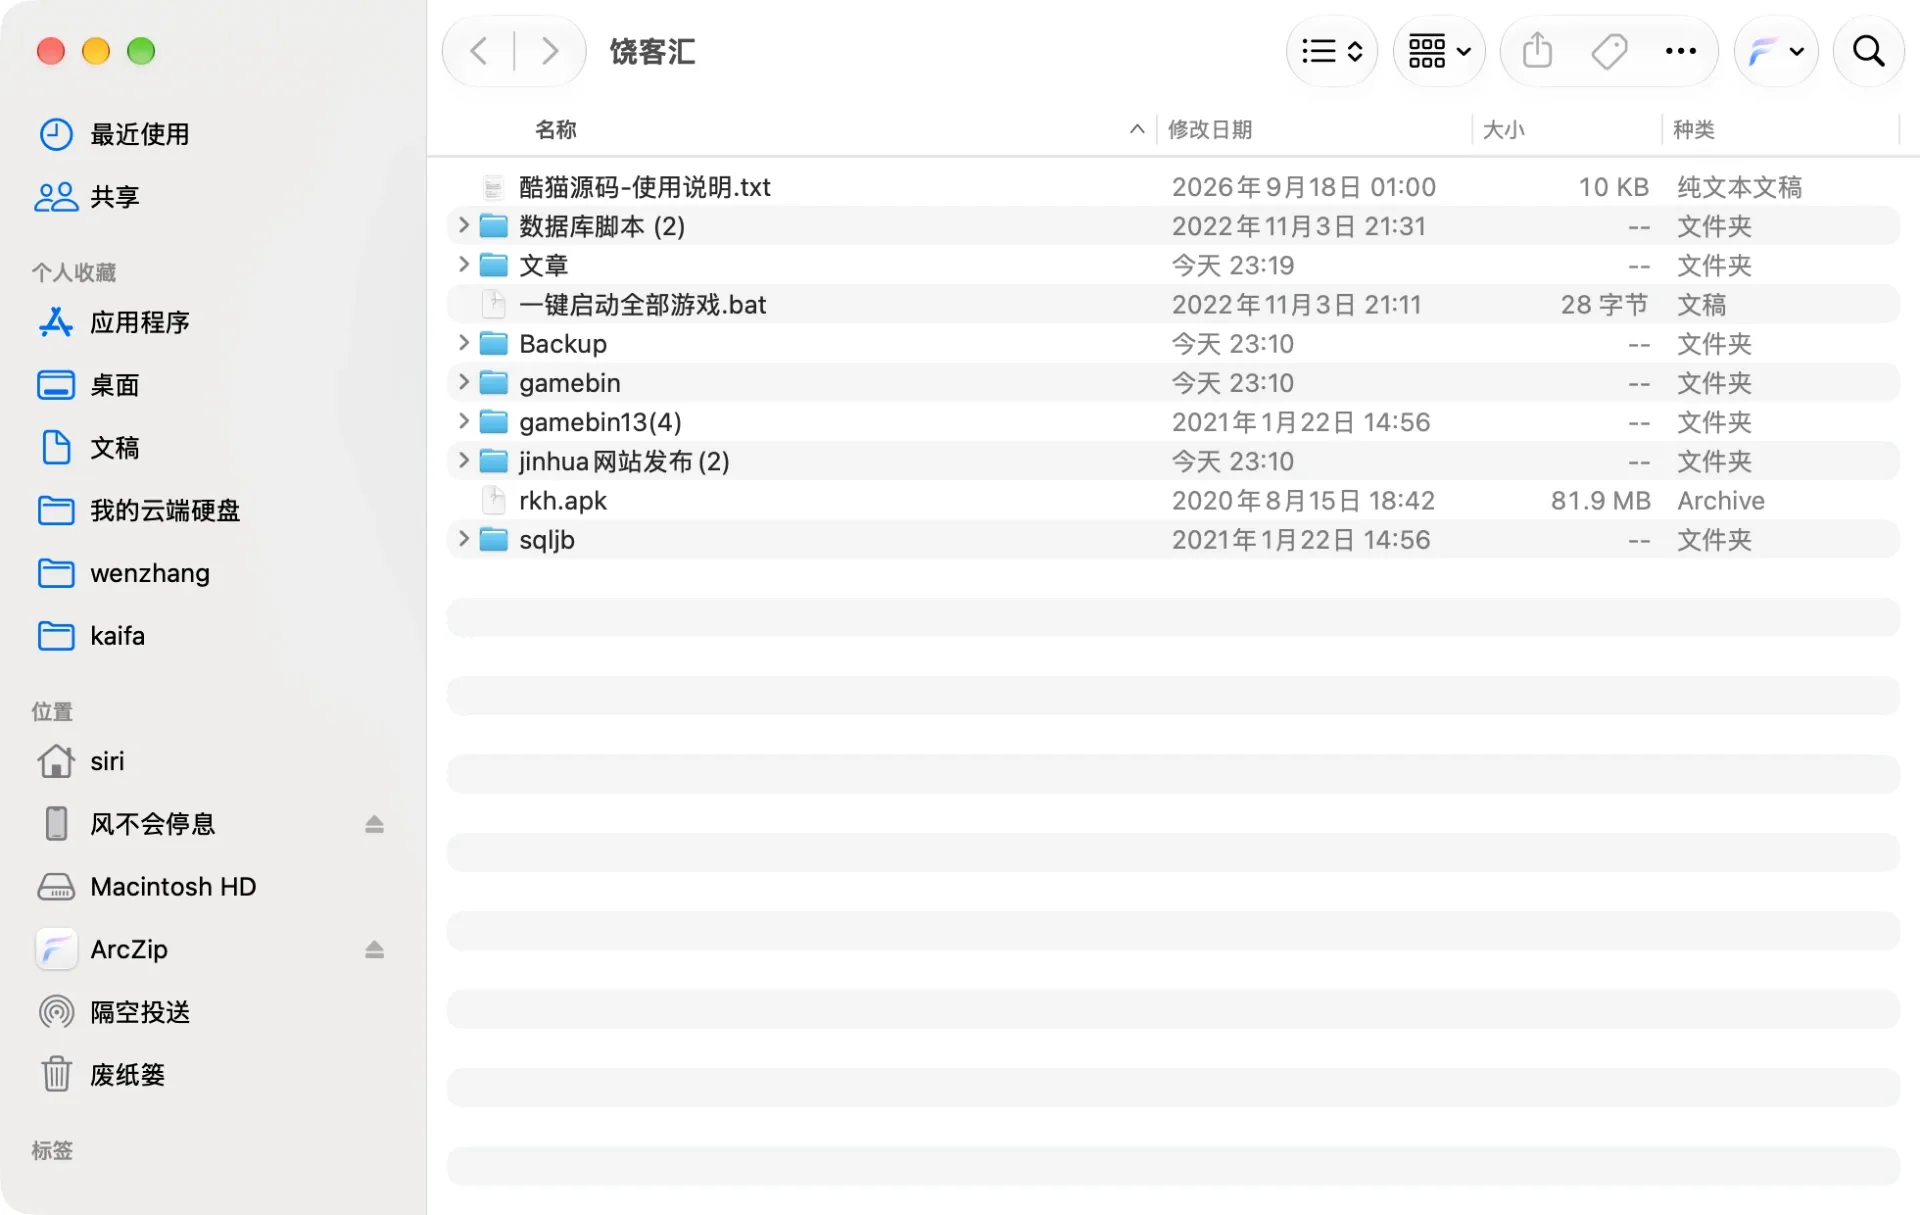
Task: Expand the jinhua网站发布 (2) folder
Action: click(x=463, y=460)
